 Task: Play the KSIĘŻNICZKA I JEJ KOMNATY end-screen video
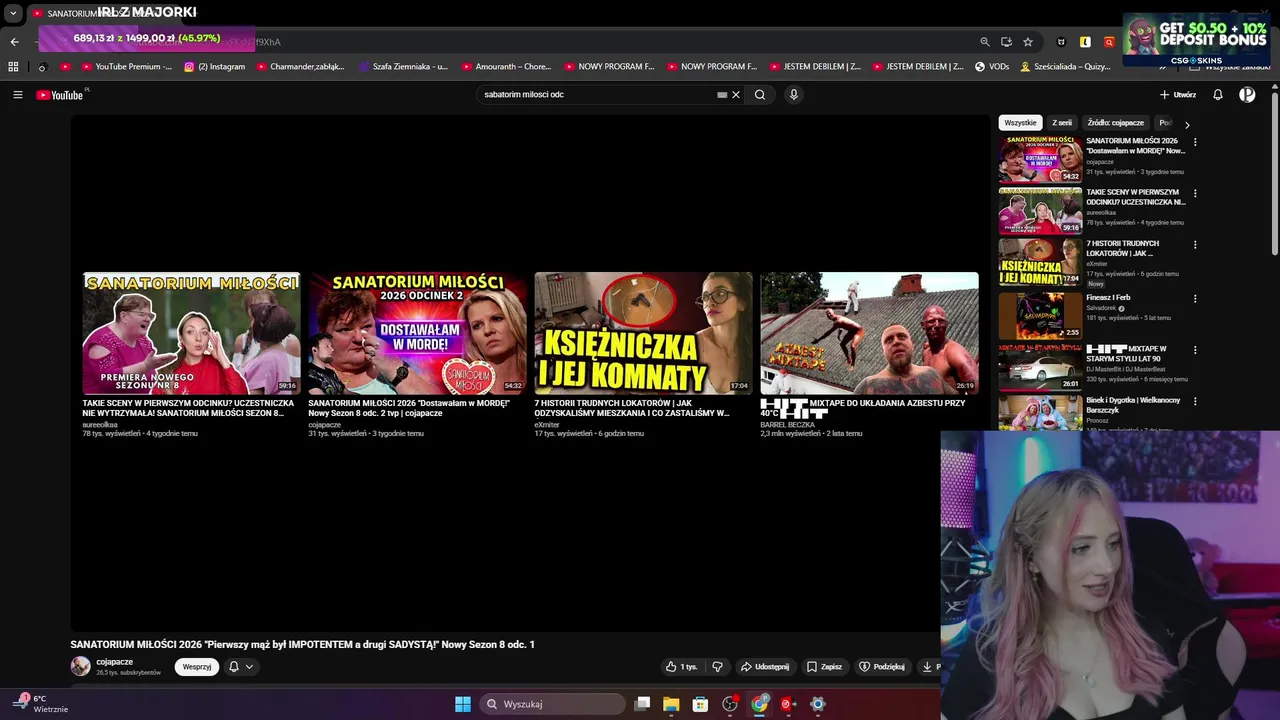click(x=643, y=333)
